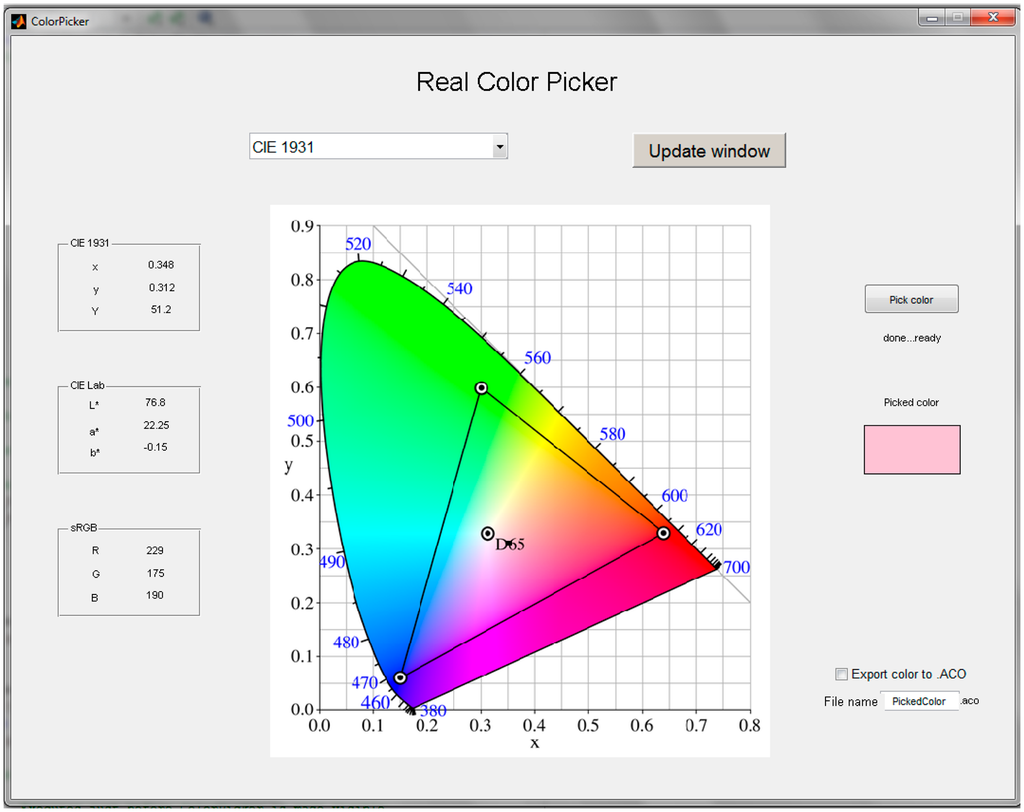Click the Pick color button
Image resolution: width=1024 pixels, height=812 pixels.
point(911,300)
